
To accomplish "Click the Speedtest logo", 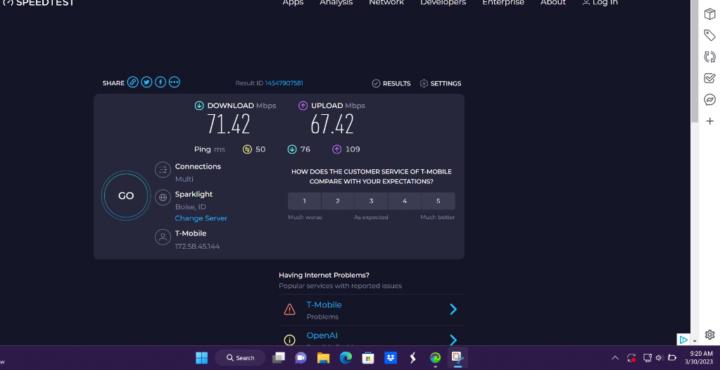I will pos(39,3).
